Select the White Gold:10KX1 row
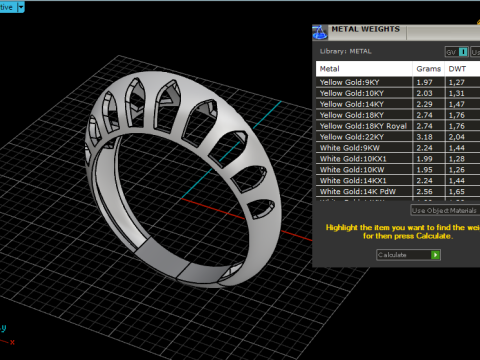The width and height of the screenshot is (480, 360). (x=398, y=159)
